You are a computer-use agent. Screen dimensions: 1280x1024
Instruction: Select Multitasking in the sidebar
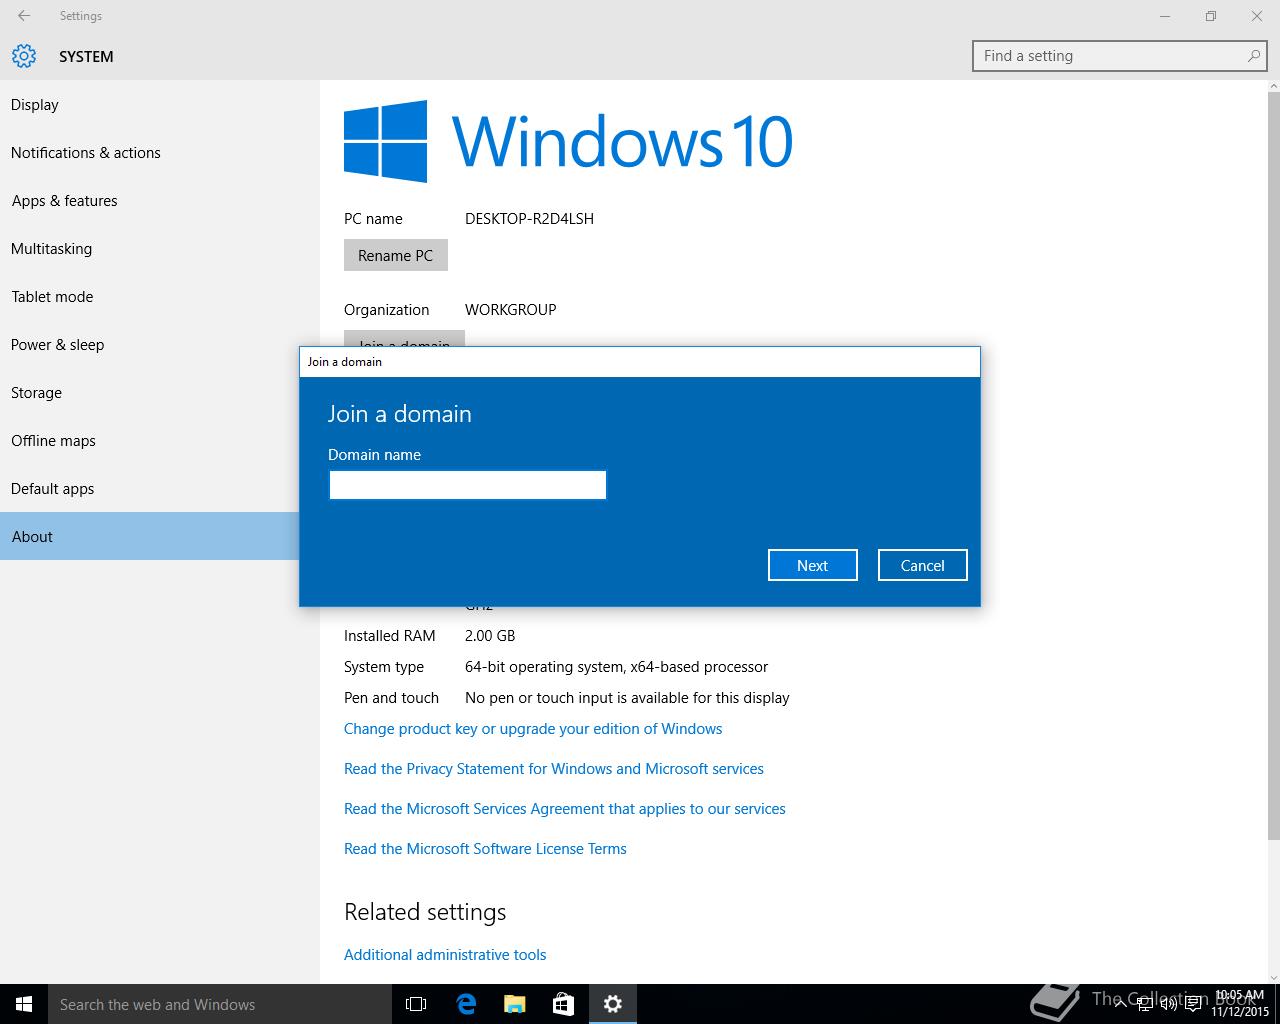160,249
